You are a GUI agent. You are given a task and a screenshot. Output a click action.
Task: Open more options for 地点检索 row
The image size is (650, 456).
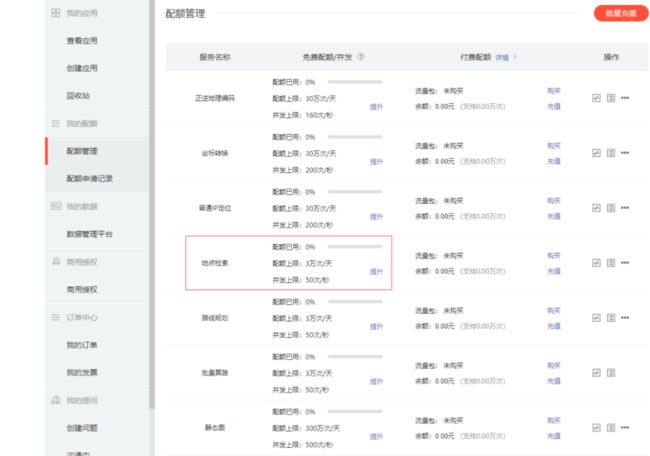[x=625, y=263]
